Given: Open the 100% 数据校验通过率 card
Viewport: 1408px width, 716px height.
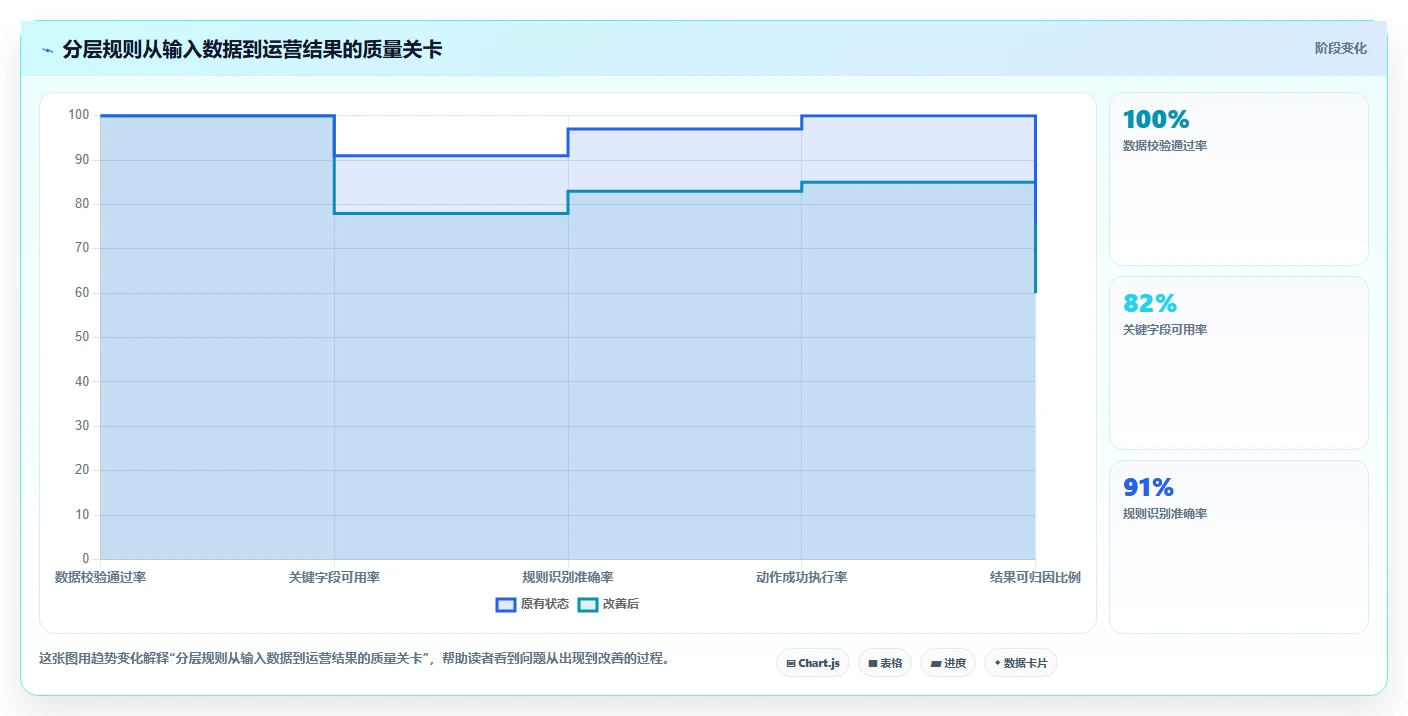Looking at the screenshot, I should (x=1238, y=179).
